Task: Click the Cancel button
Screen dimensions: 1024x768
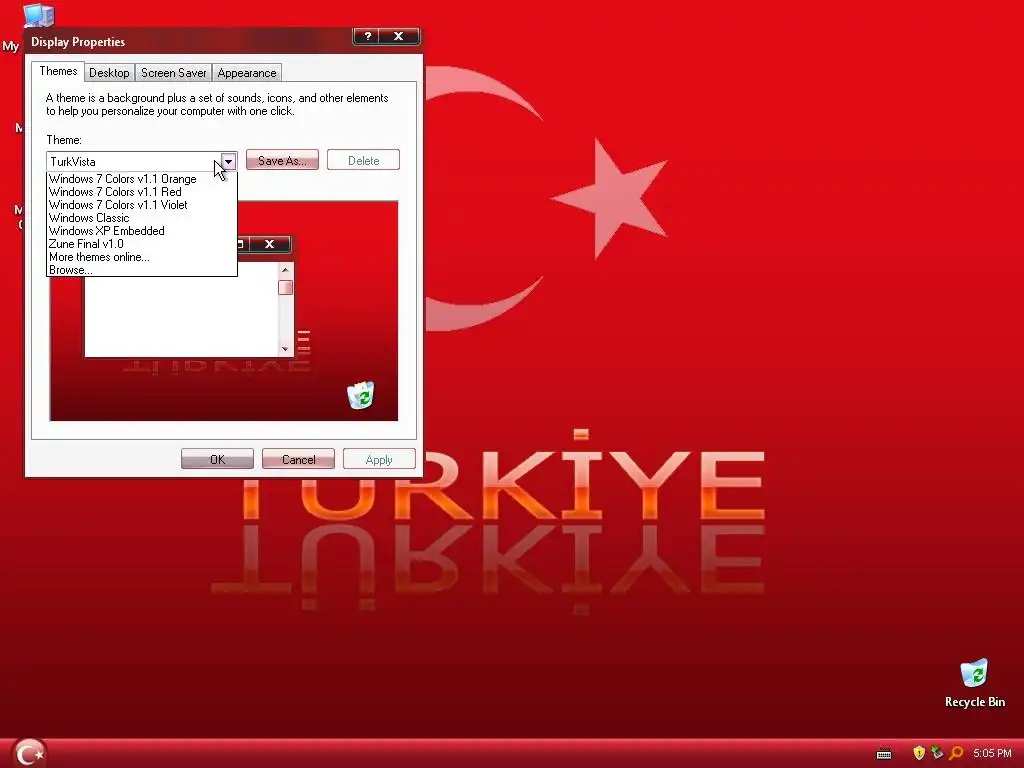Action: tap(298, 459)
